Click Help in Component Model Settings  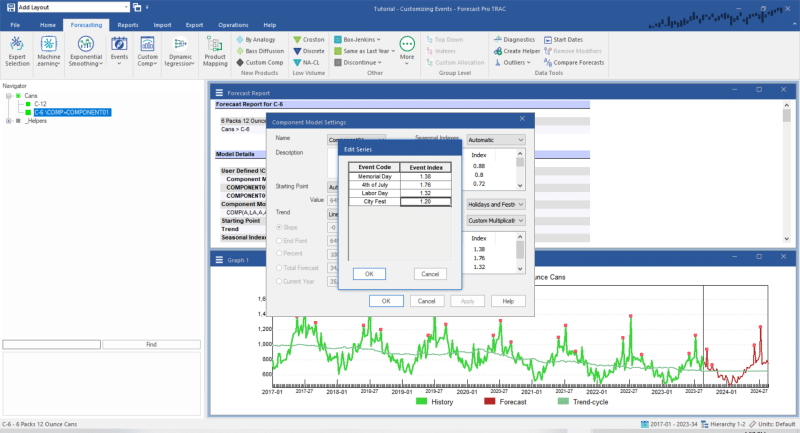click(508, 301)
